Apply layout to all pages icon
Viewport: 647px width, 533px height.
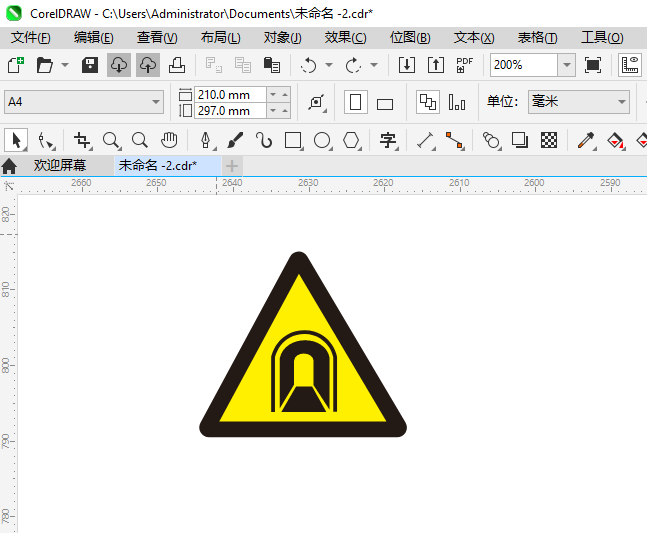[x=428, y=102]
